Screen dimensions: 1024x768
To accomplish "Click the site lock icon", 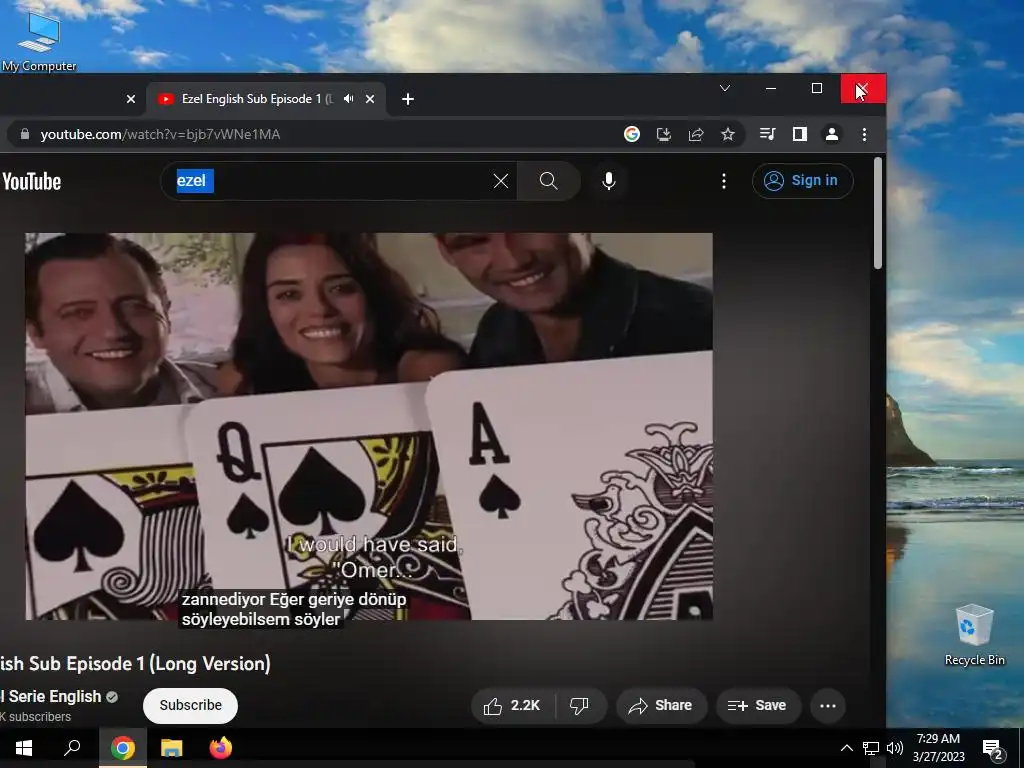I will point(25,134).
